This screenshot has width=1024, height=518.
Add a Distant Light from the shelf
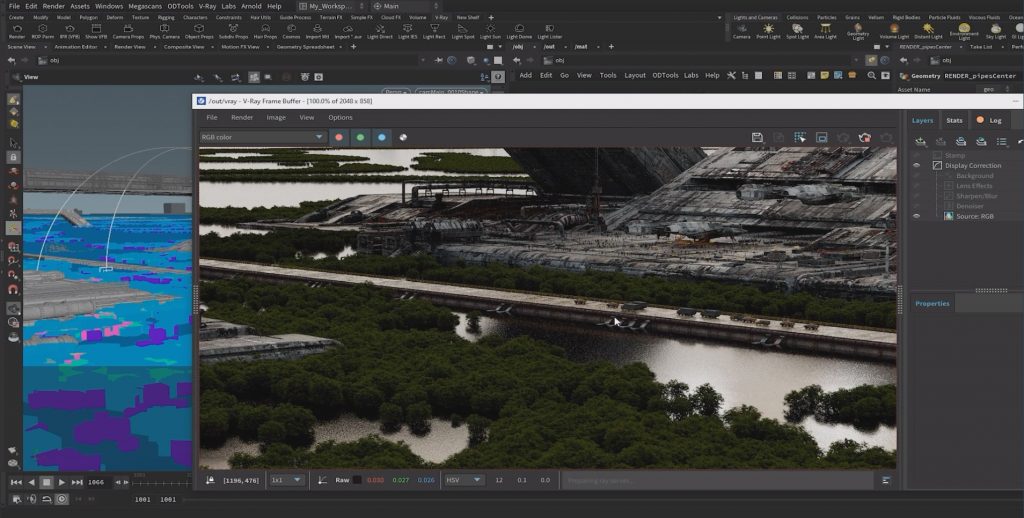point(928,30)
